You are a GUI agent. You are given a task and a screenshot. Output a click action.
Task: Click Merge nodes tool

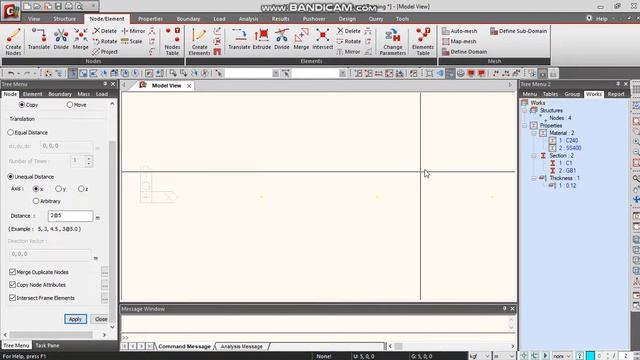[80, 39]
